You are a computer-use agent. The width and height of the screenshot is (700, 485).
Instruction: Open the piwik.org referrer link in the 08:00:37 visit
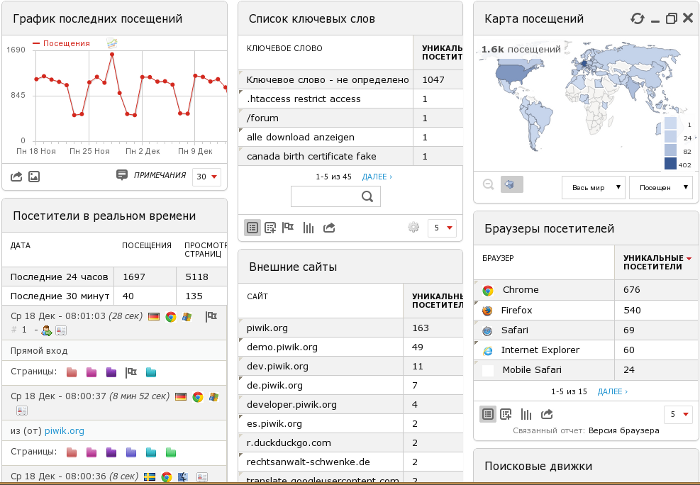pos(64,431)
